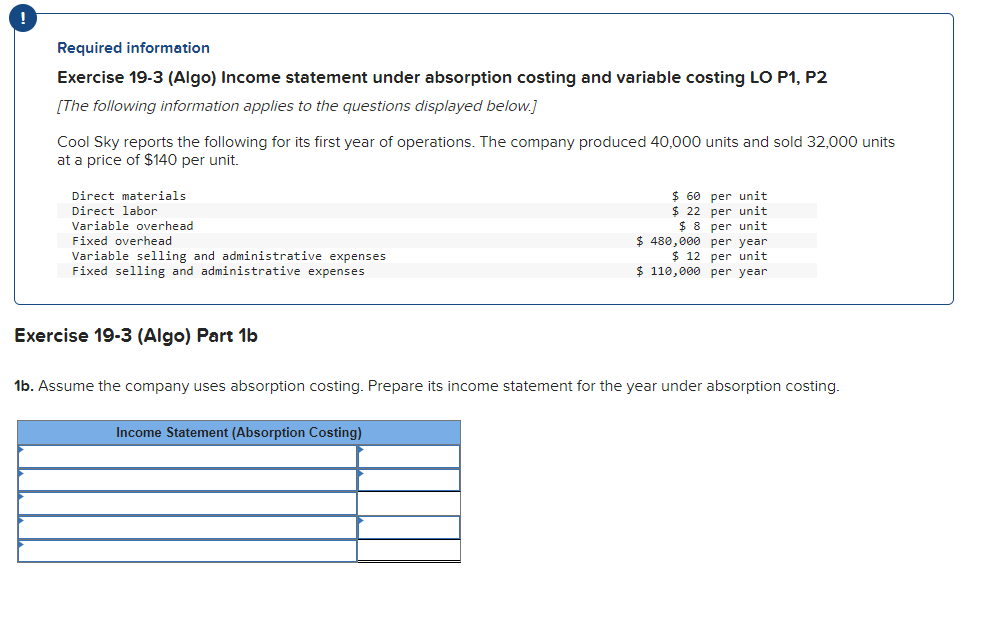This screenshot has height=634, width=1003.
Task: Open the first income statement label dropdown
Action: 20,455
